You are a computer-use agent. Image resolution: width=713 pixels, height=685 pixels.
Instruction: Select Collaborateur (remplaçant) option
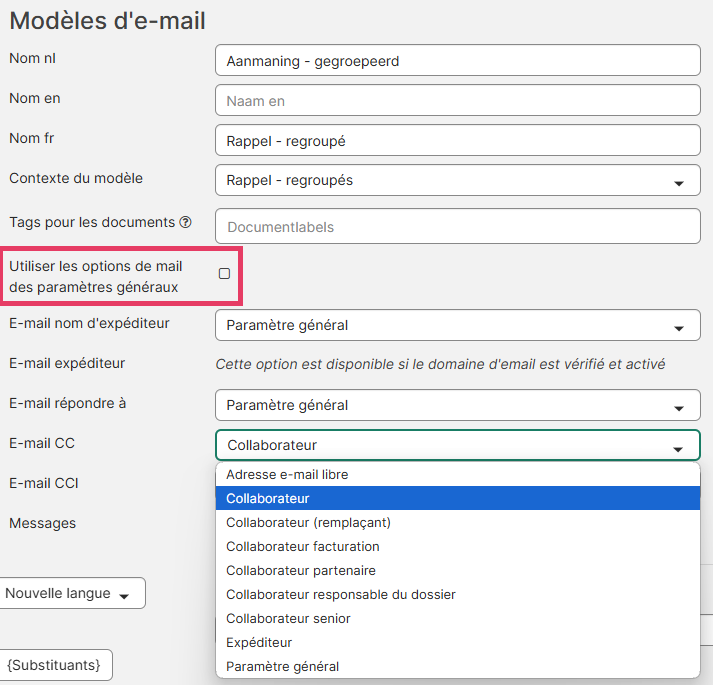(x=457, y=523)
